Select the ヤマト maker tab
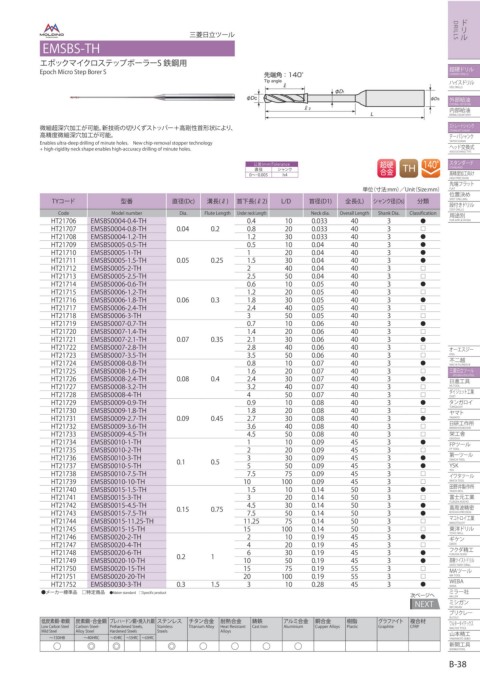 (463, 414)
